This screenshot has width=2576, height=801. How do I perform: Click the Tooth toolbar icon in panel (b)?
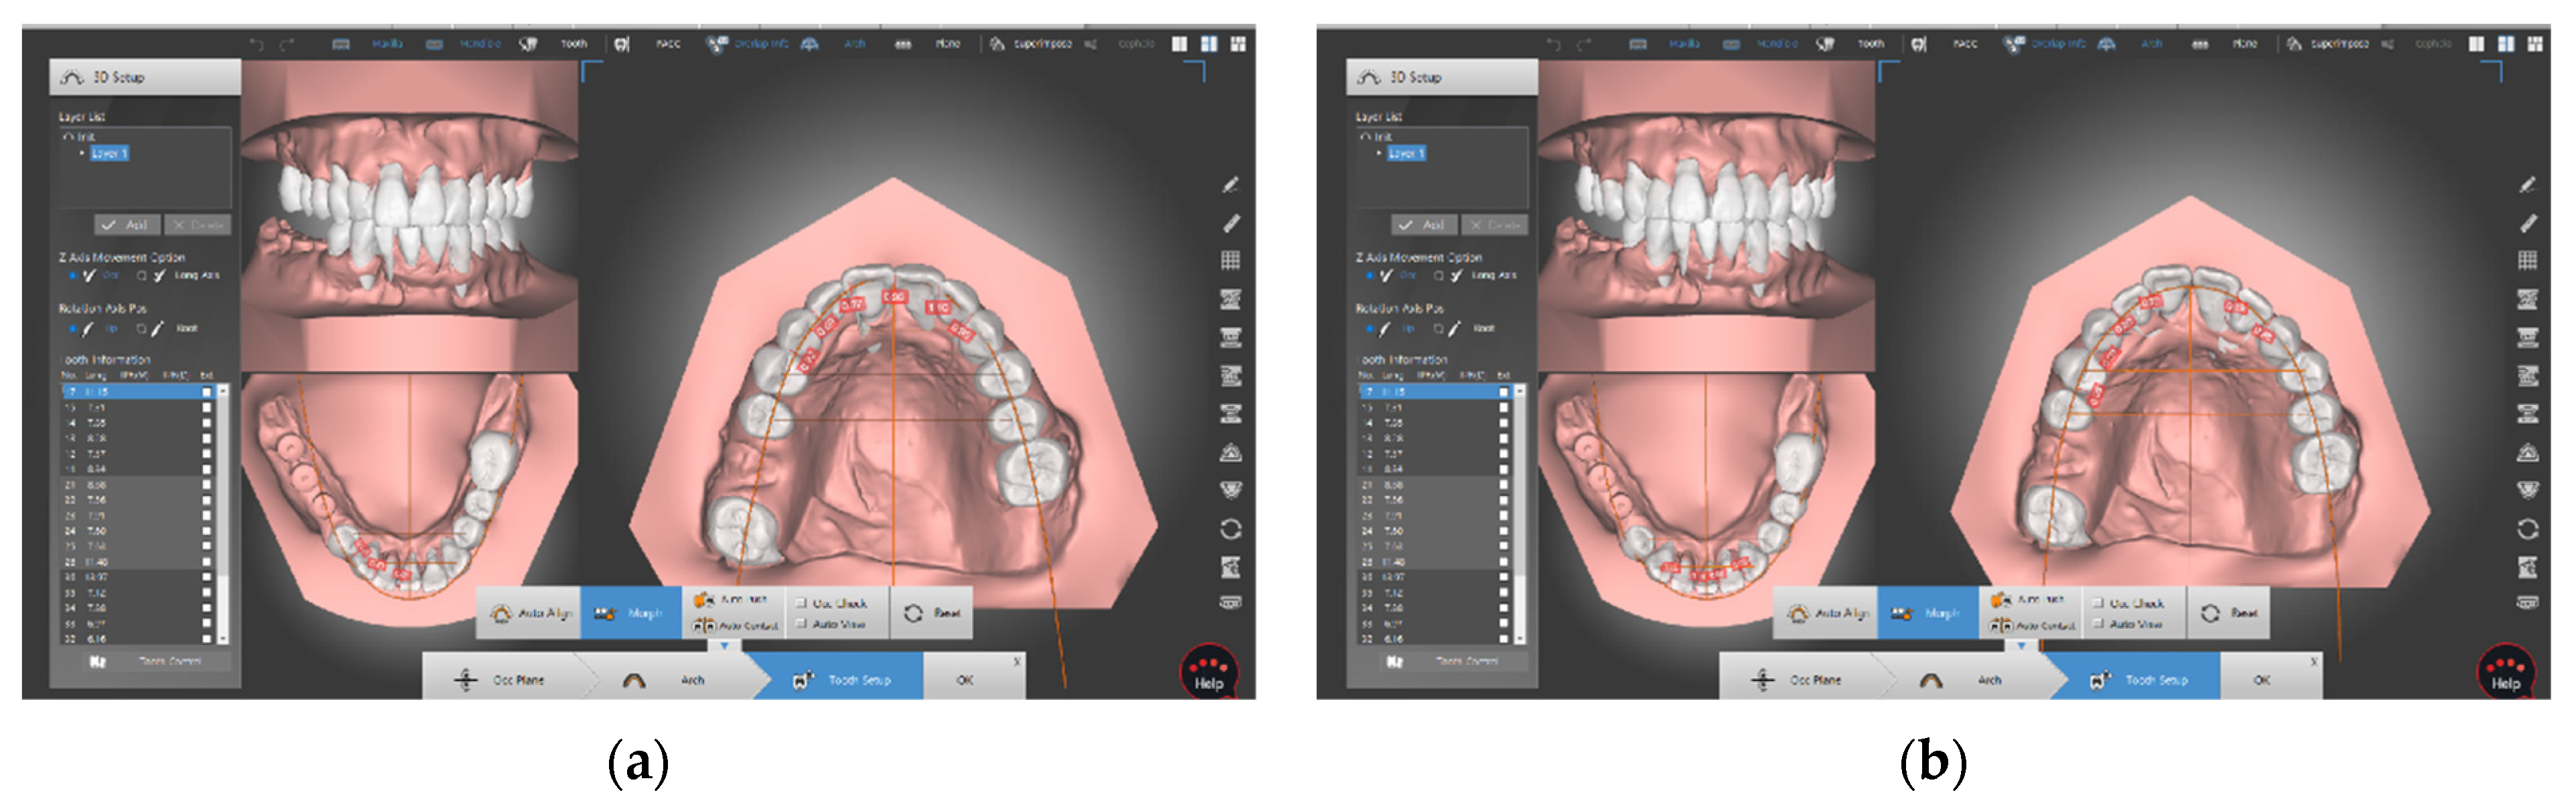1825,44
